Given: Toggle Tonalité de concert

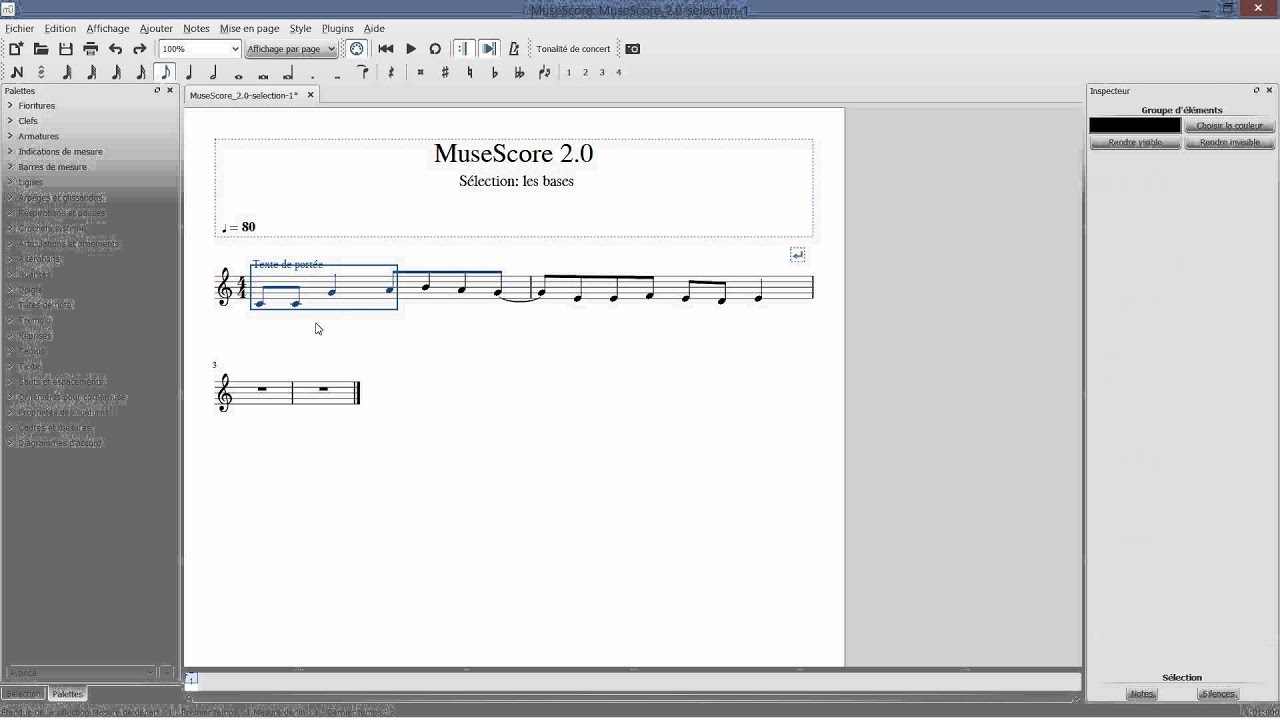Looking at the screenshot, I should [x=573, y=49].
